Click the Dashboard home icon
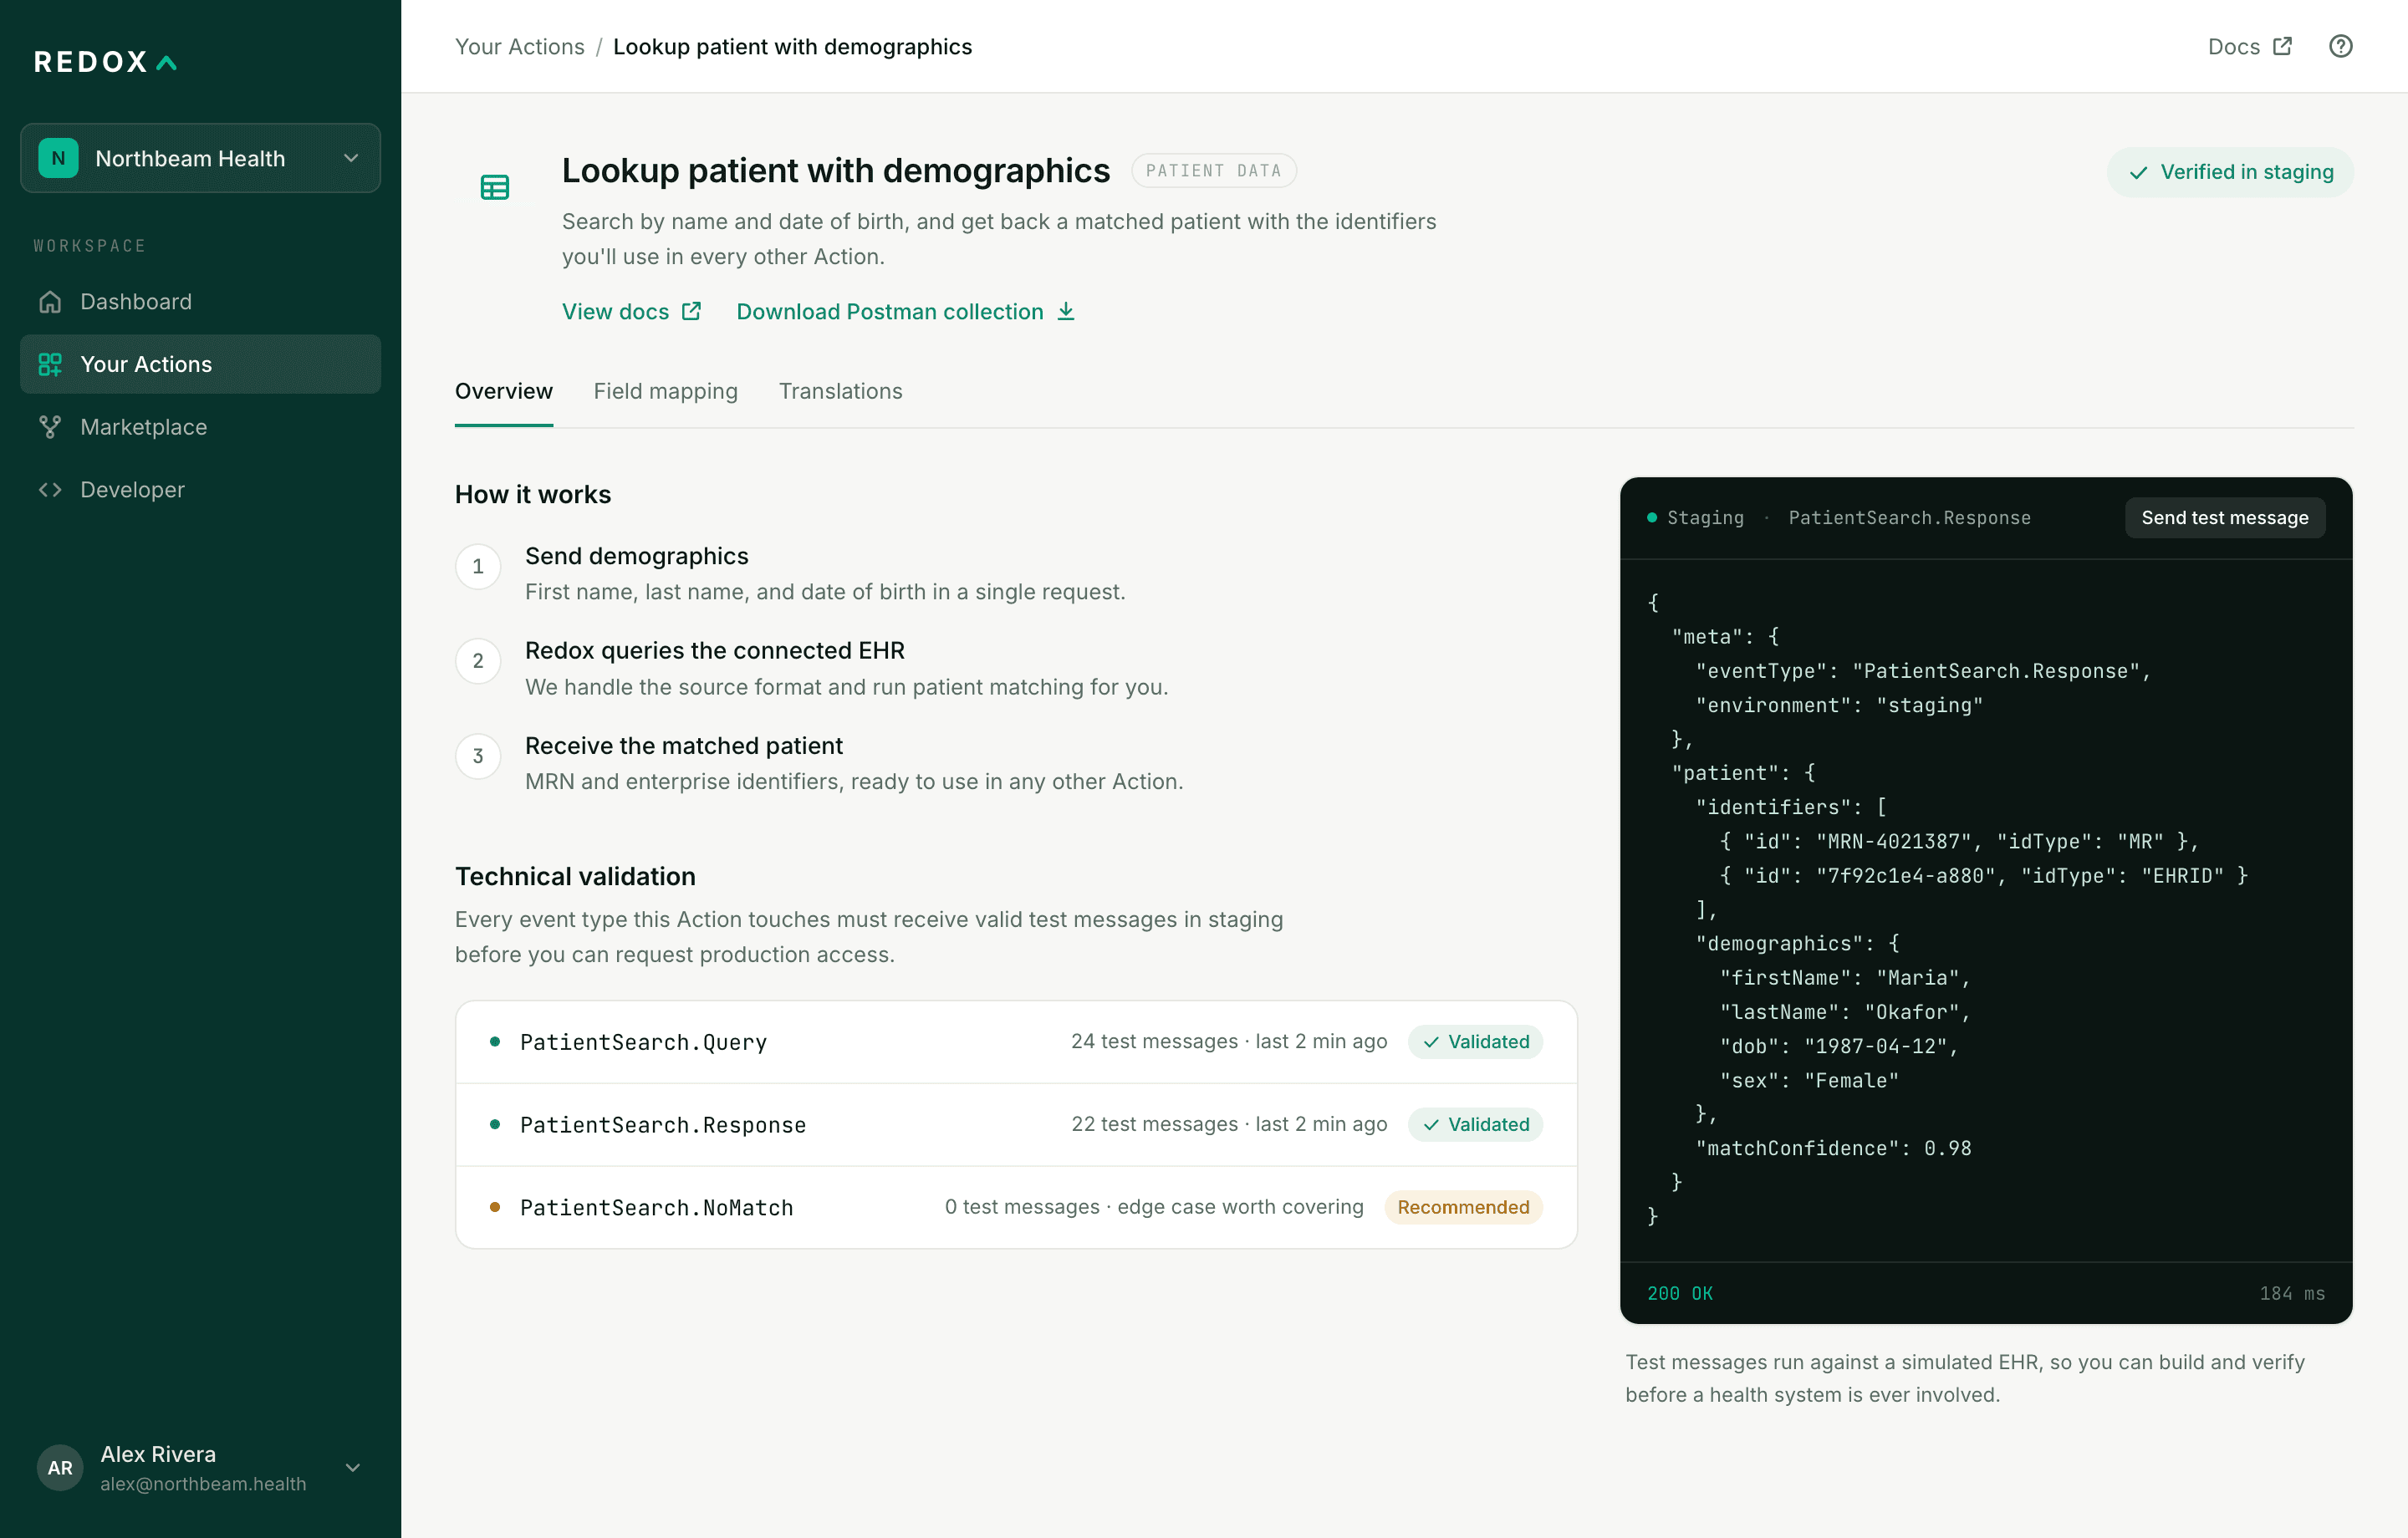This screenshot has height=1538, width=2408. click(50, 302)
